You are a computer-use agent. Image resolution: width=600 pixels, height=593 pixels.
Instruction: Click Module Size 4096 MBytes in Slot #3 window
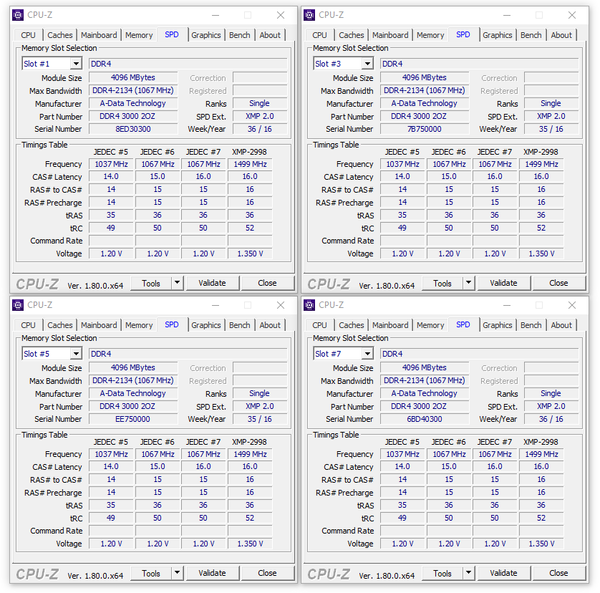coord(424,77)
